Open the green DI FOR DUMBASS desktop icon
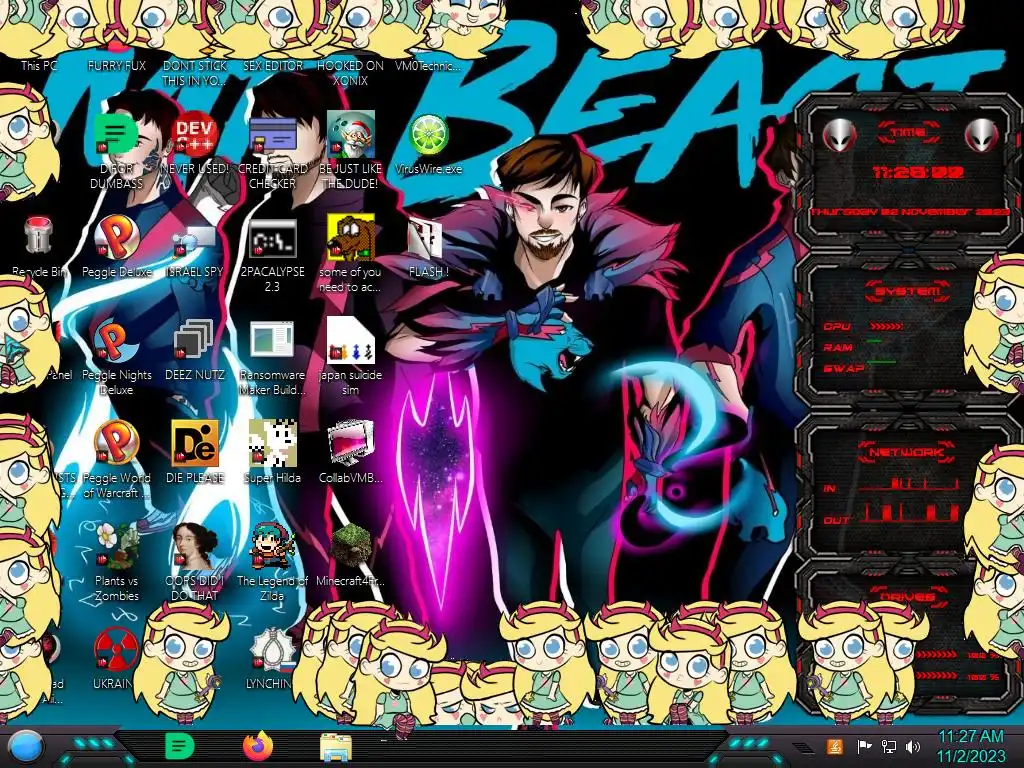The height and width of the screenshot is (768, 1024). coord(116,134)
